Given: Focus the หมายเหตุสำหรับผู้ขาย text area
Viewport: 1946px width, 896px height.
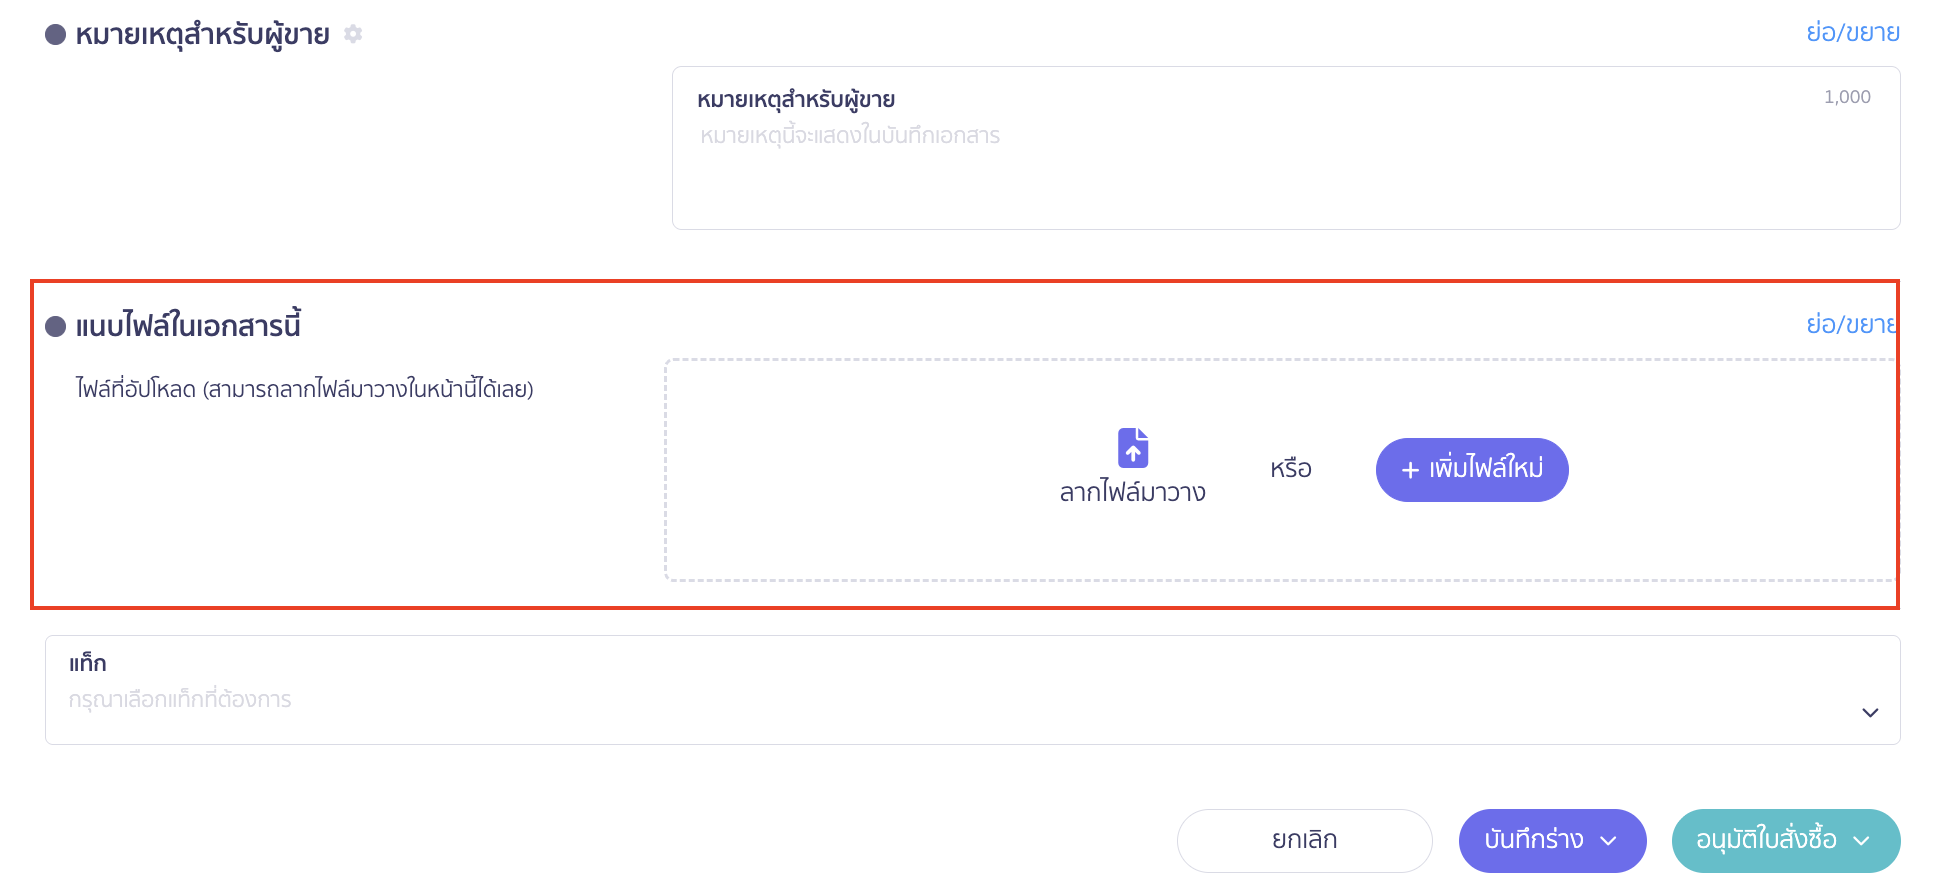Looking at the screenshot, I should click(1285, 170).
